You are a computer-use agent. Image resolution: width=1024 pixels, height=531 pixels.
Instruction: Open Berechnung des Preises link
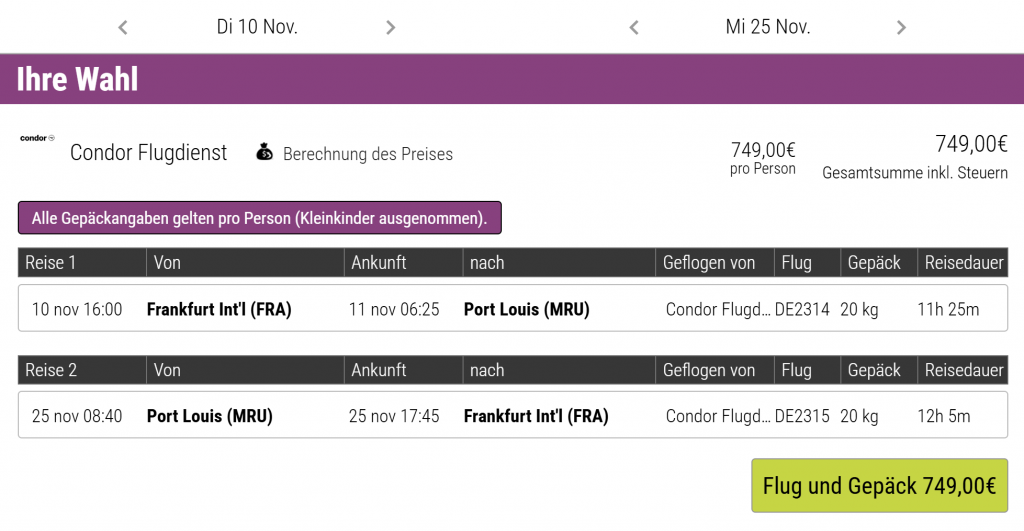[367, 154]
